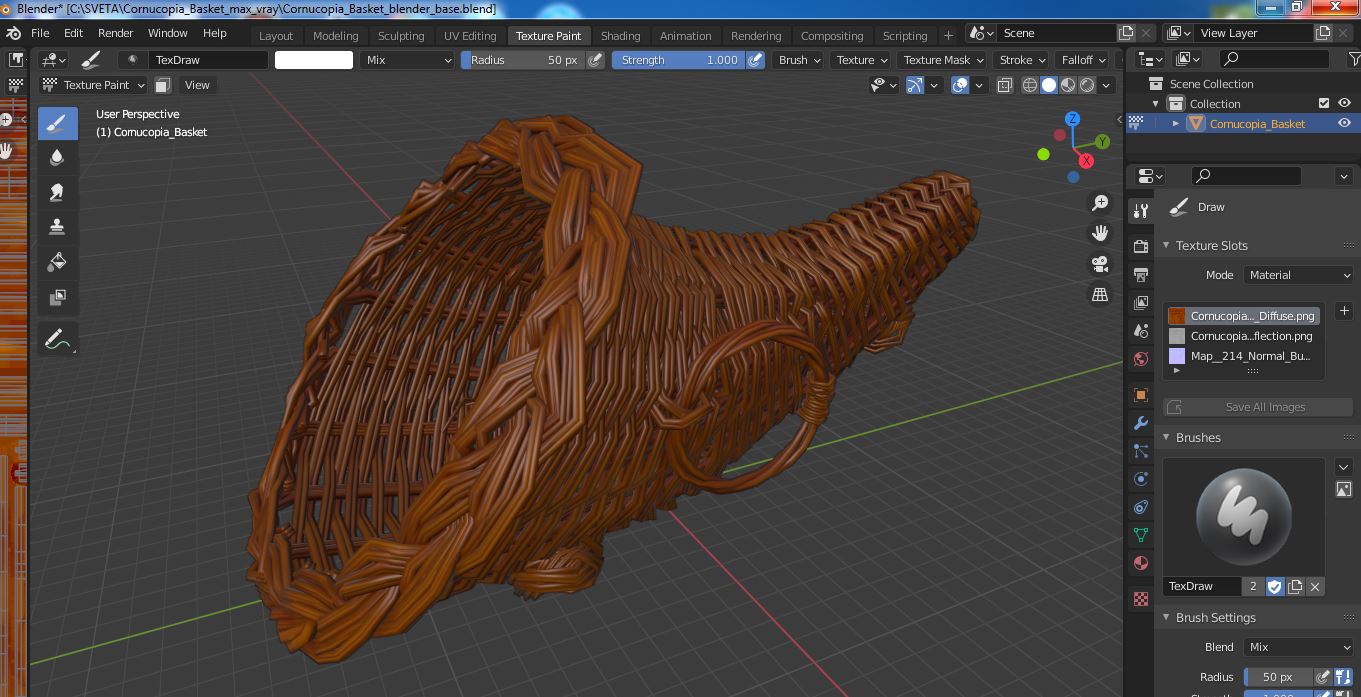Open the header blend mode Mix dropdown
The width and height of the screenshot is (1361, 697).
(408, 60)
